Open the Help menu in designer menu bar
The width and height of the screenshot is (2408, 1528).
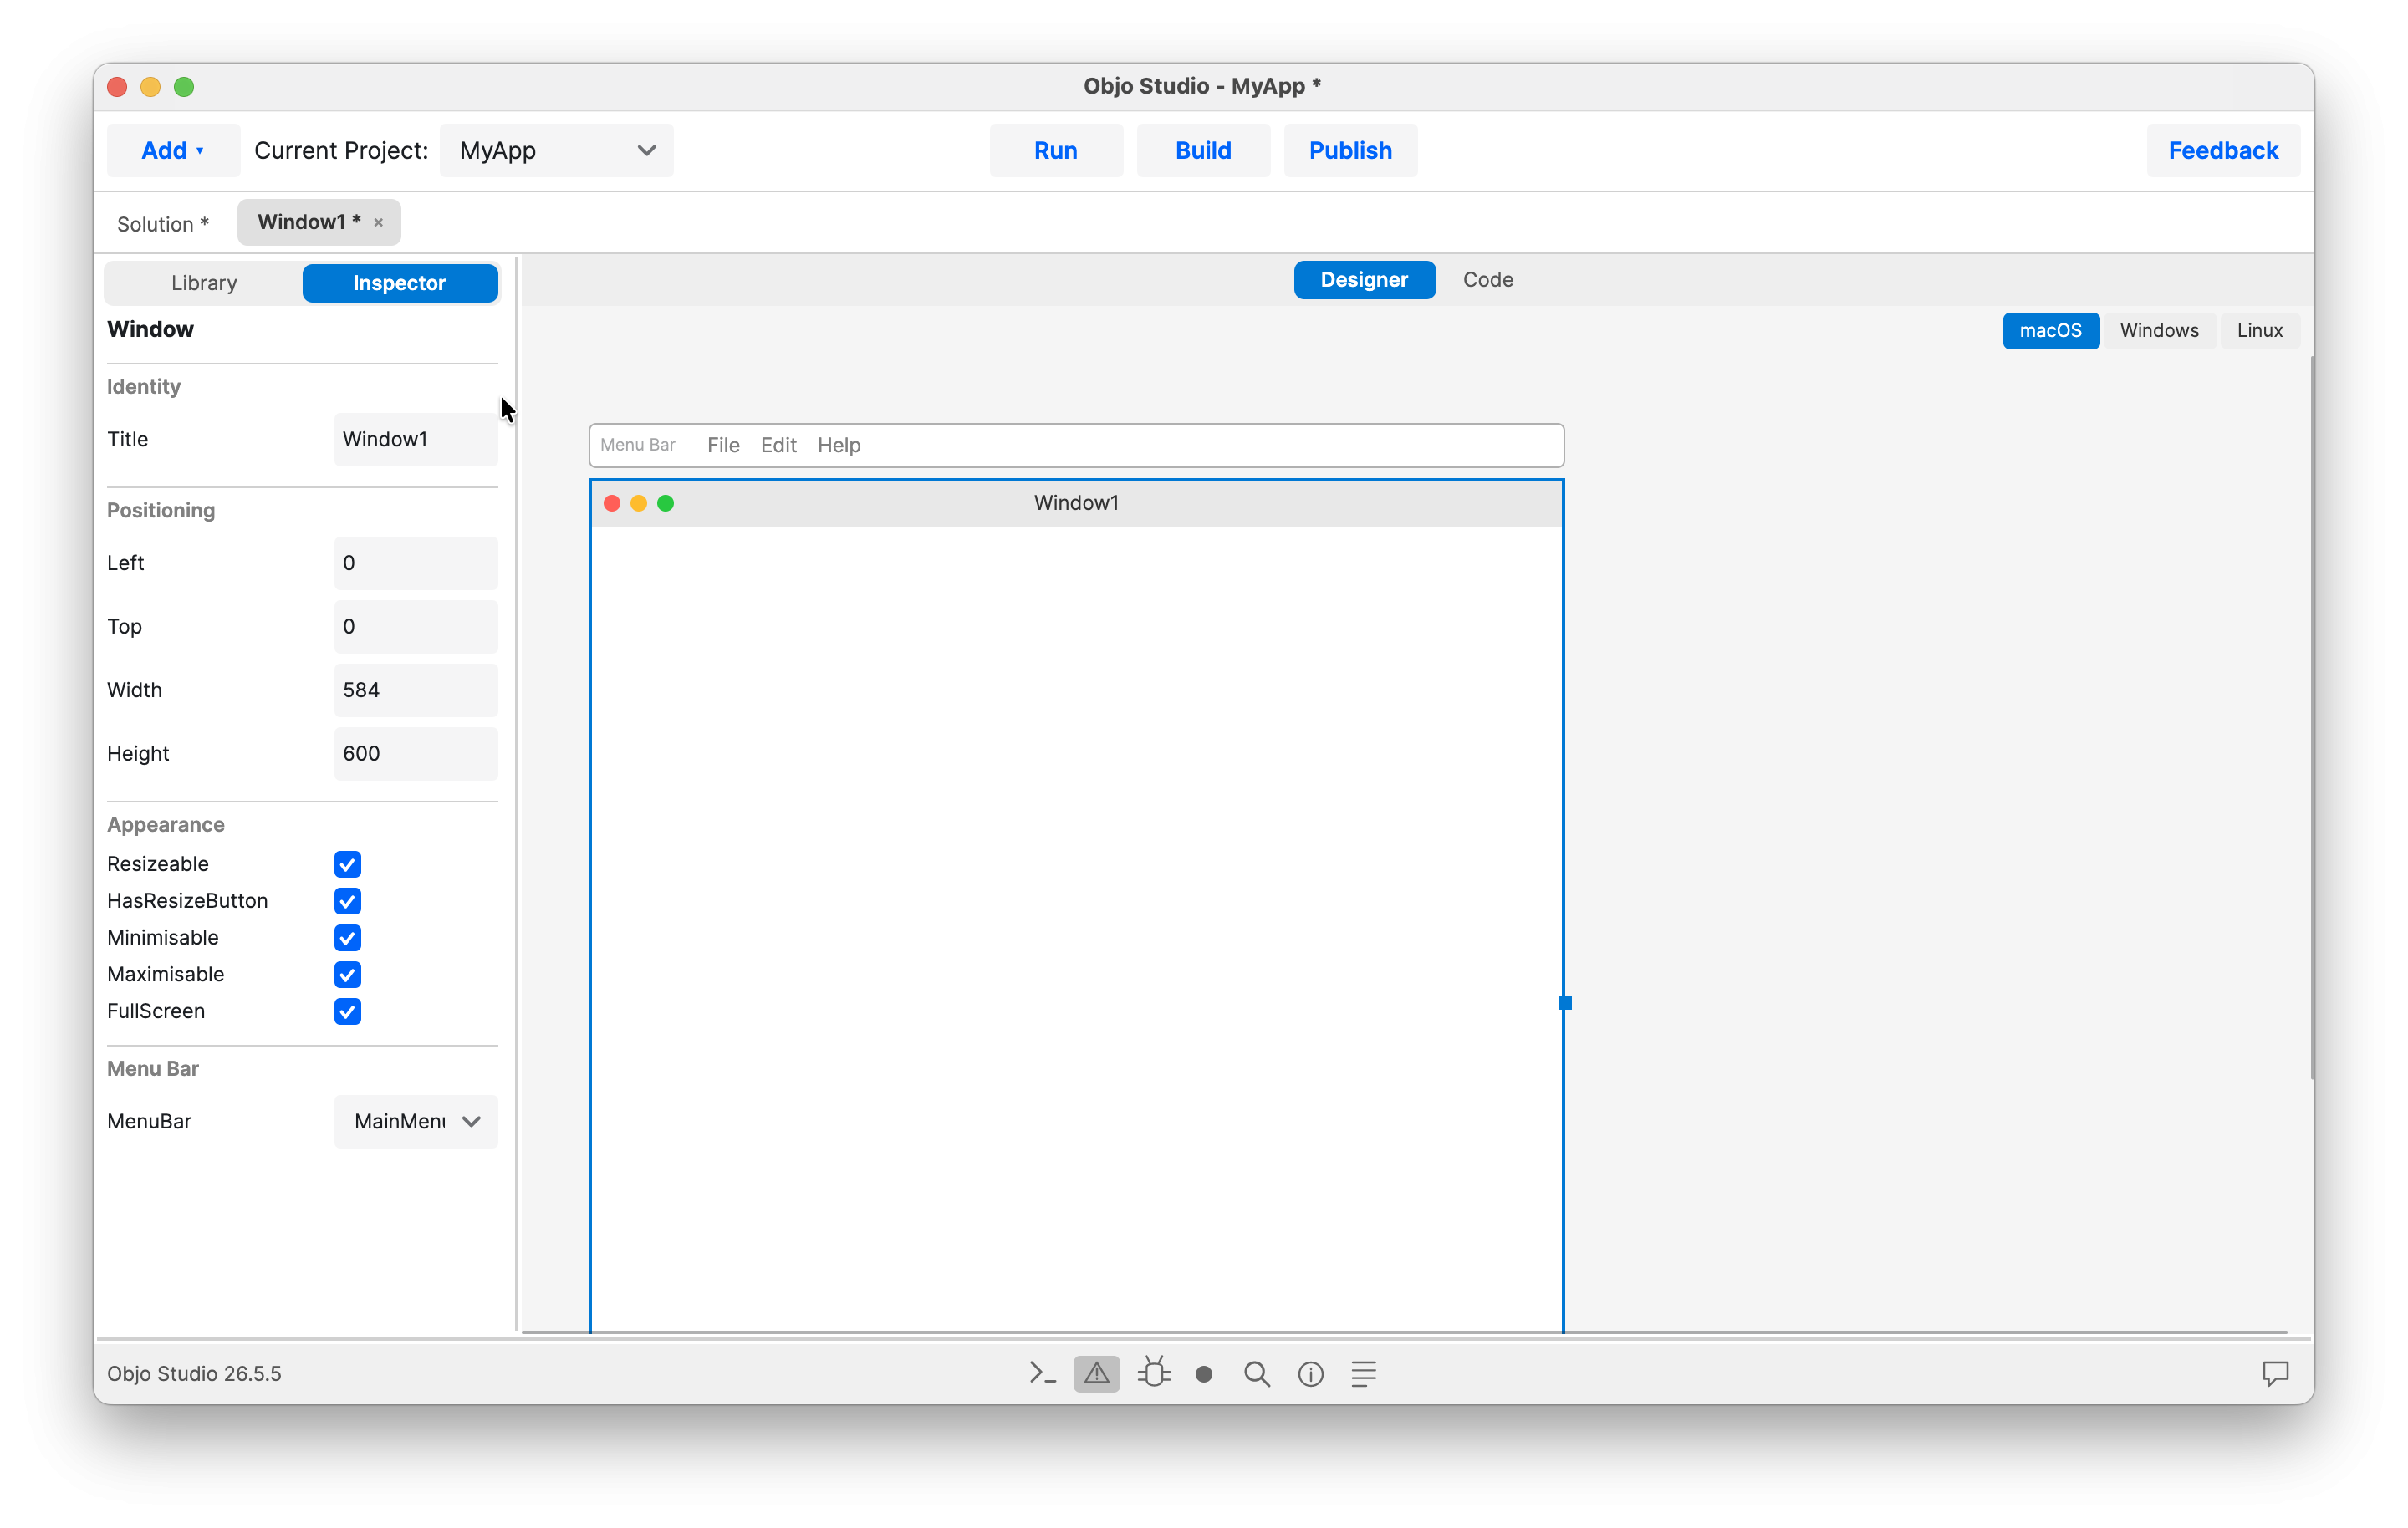click(839, 446)
